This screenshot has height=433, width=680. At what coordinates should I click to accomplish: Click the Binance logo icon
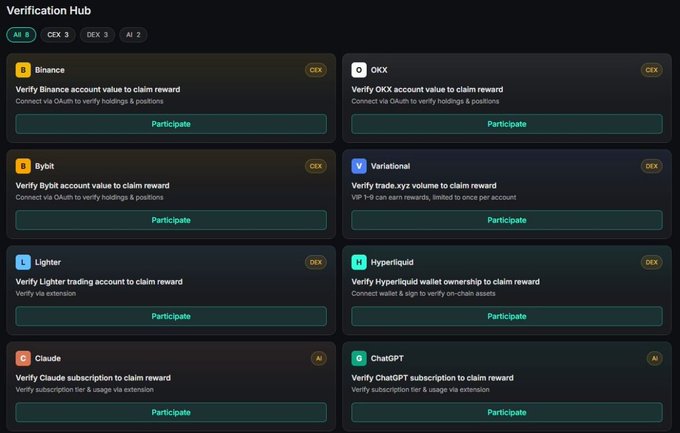coord(23,70)
